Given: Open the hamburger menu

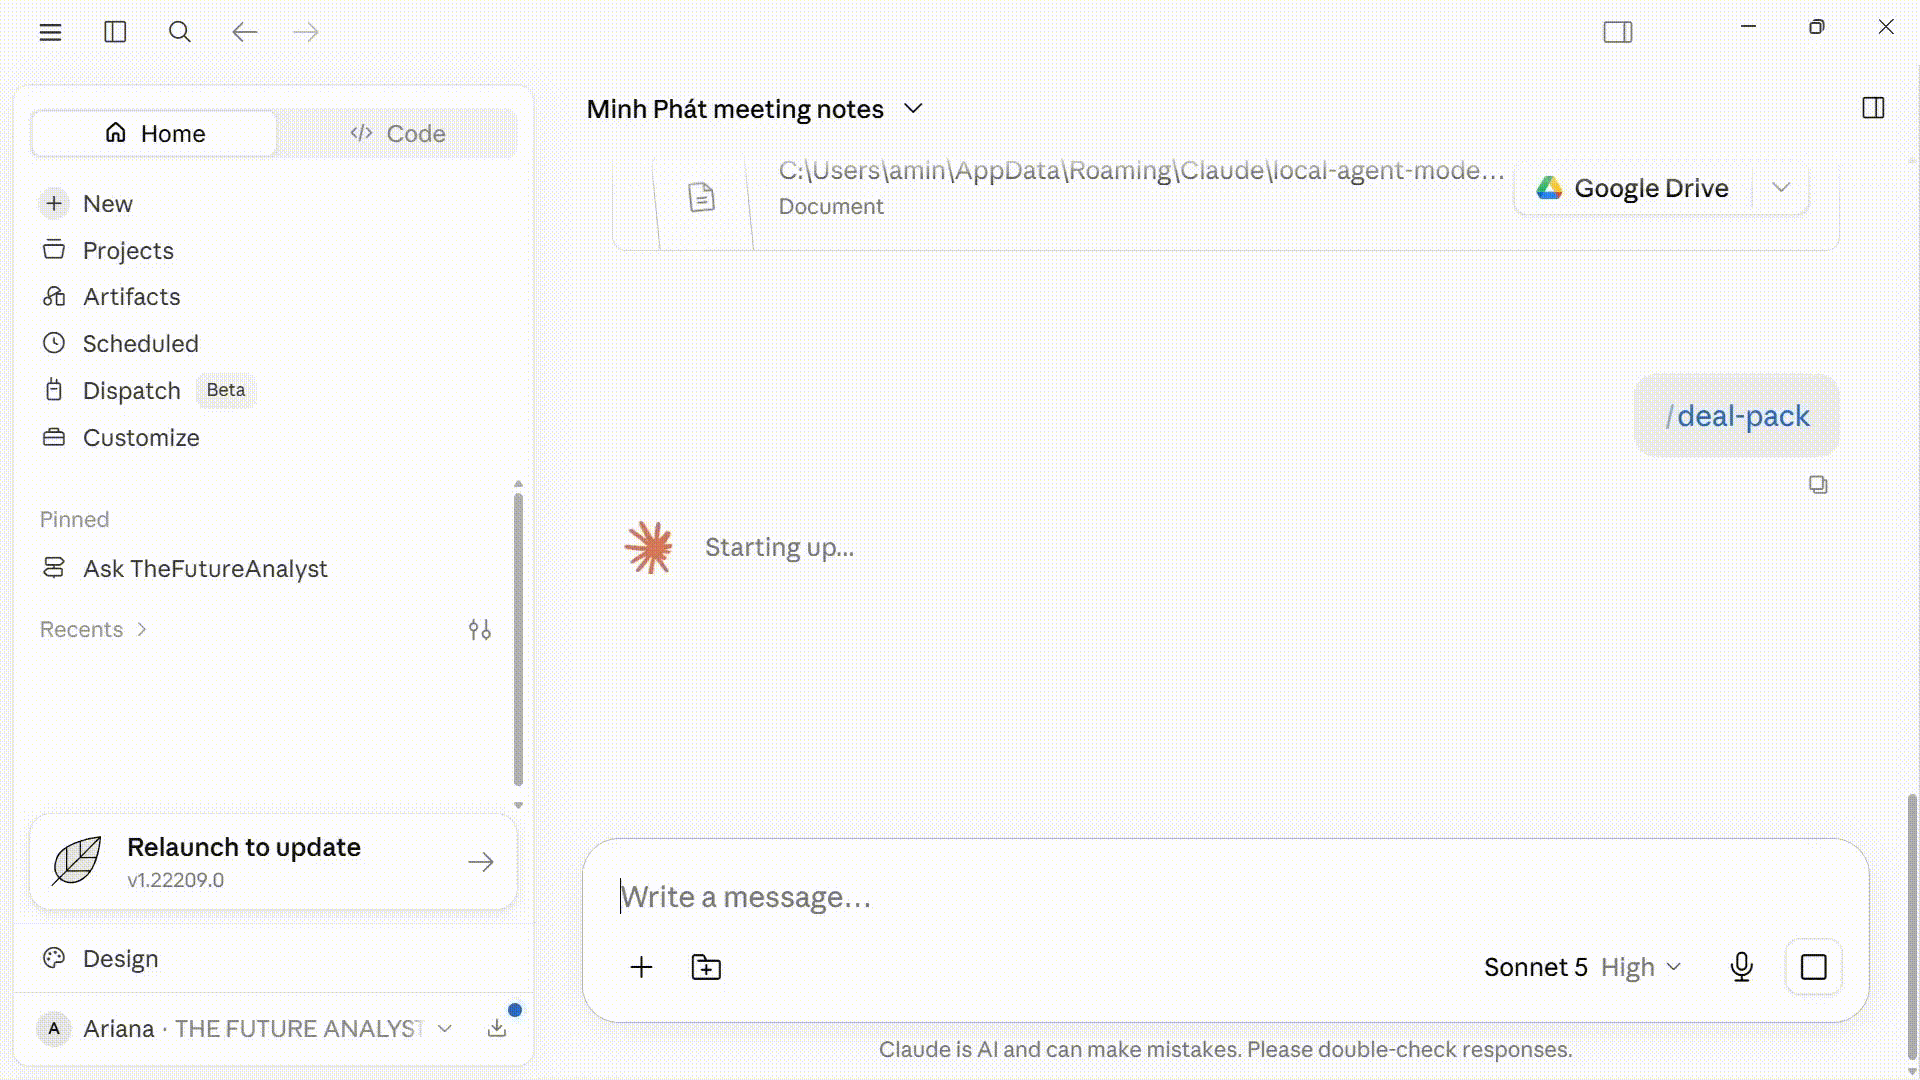Looking at the screenshot, I should (50, 32).
